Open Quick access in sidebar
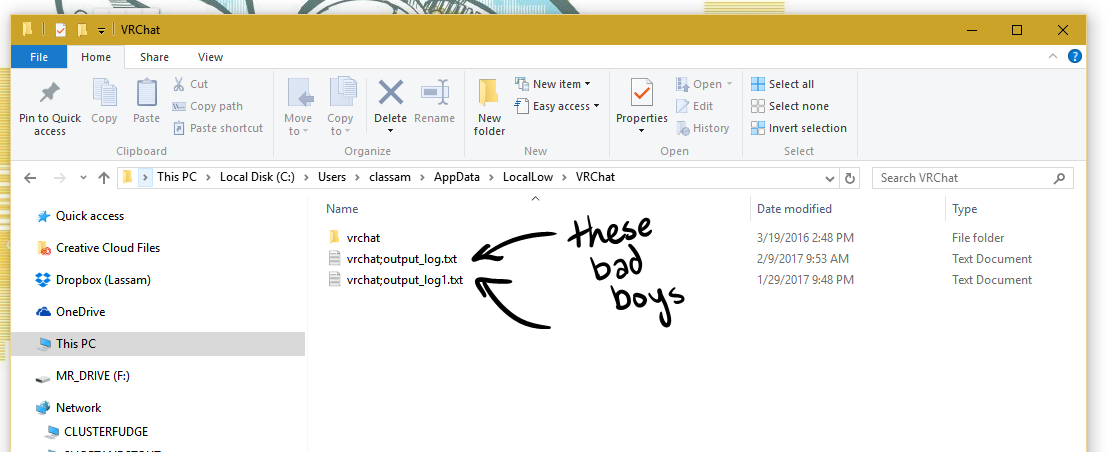The image size is (1117, 452). coord(90,216)
